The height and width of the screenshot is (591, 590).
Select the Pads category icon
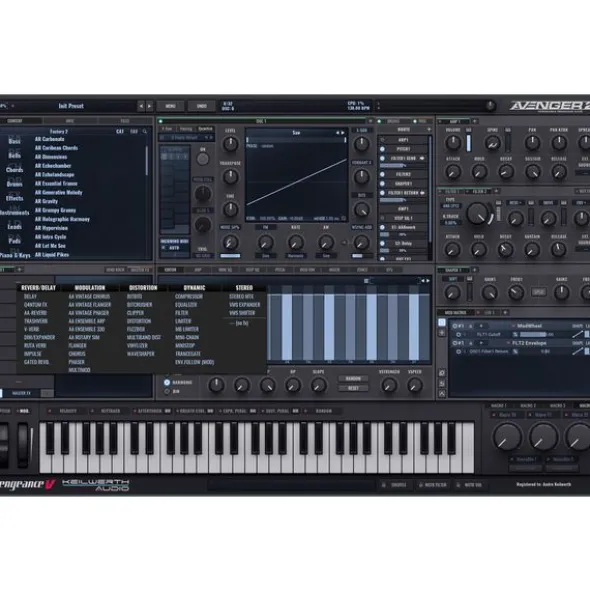(14, 240)
